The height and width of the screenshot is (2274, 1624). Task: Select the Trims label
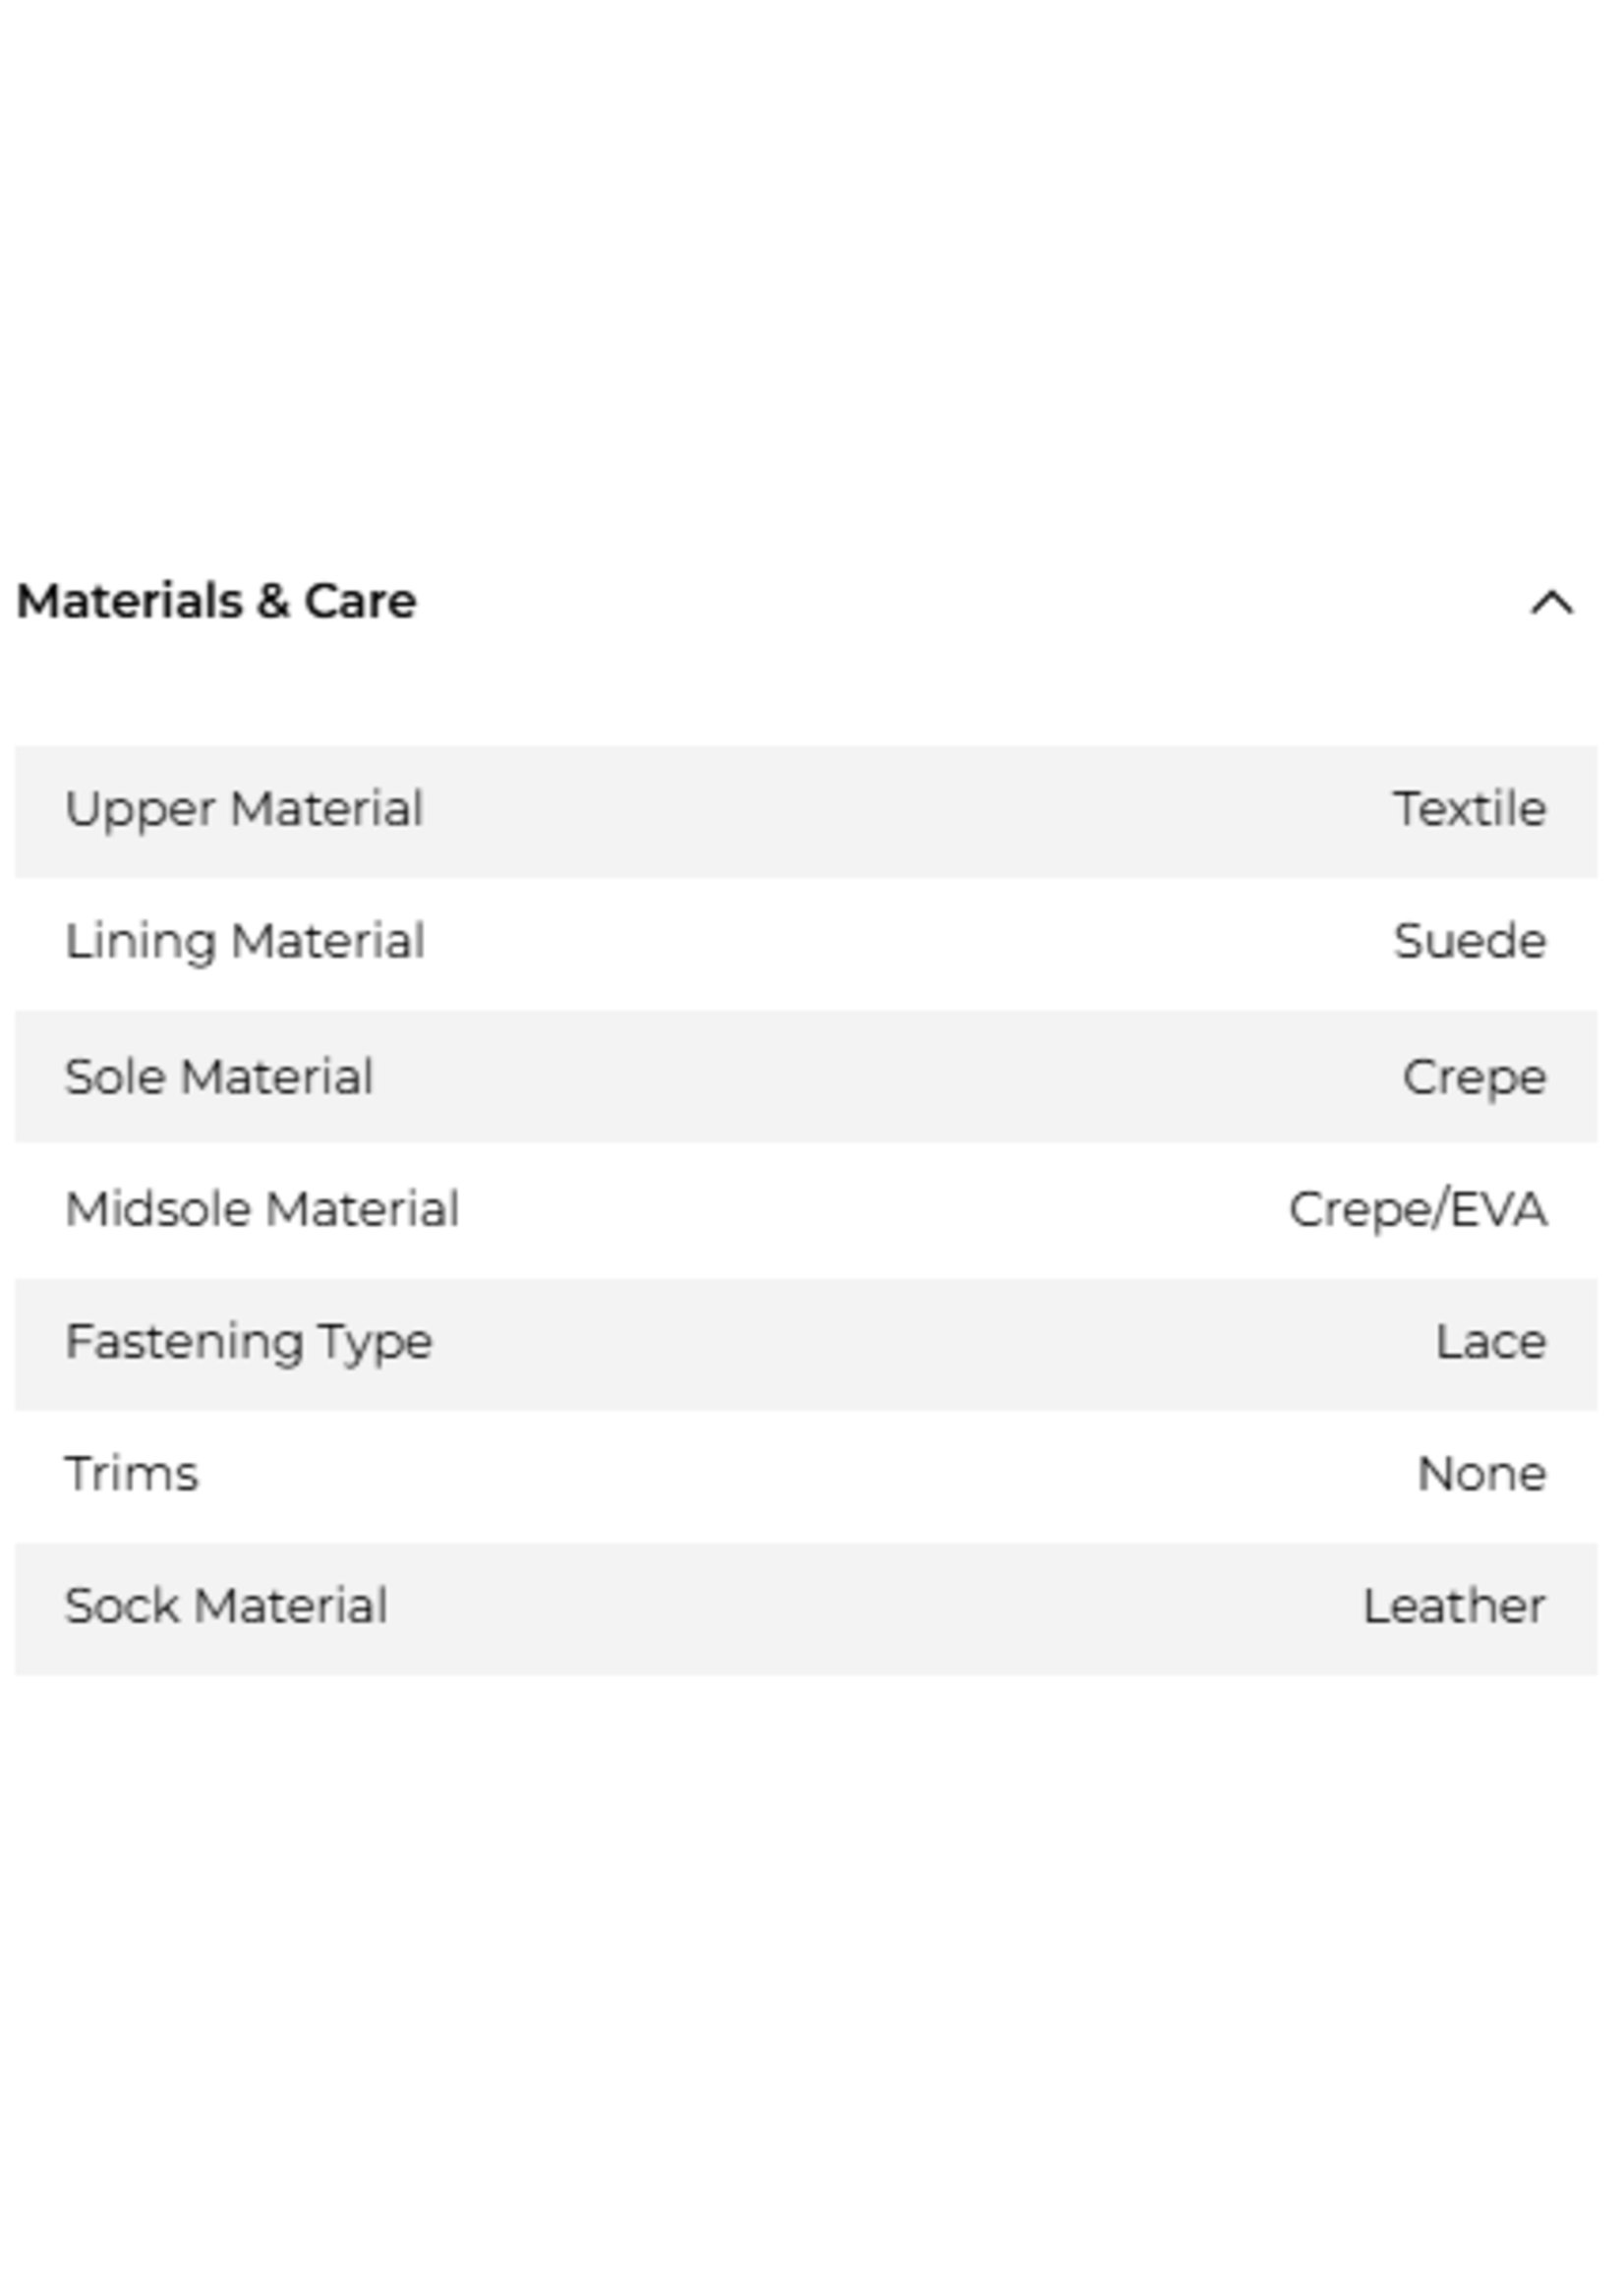click(132, 1474)
